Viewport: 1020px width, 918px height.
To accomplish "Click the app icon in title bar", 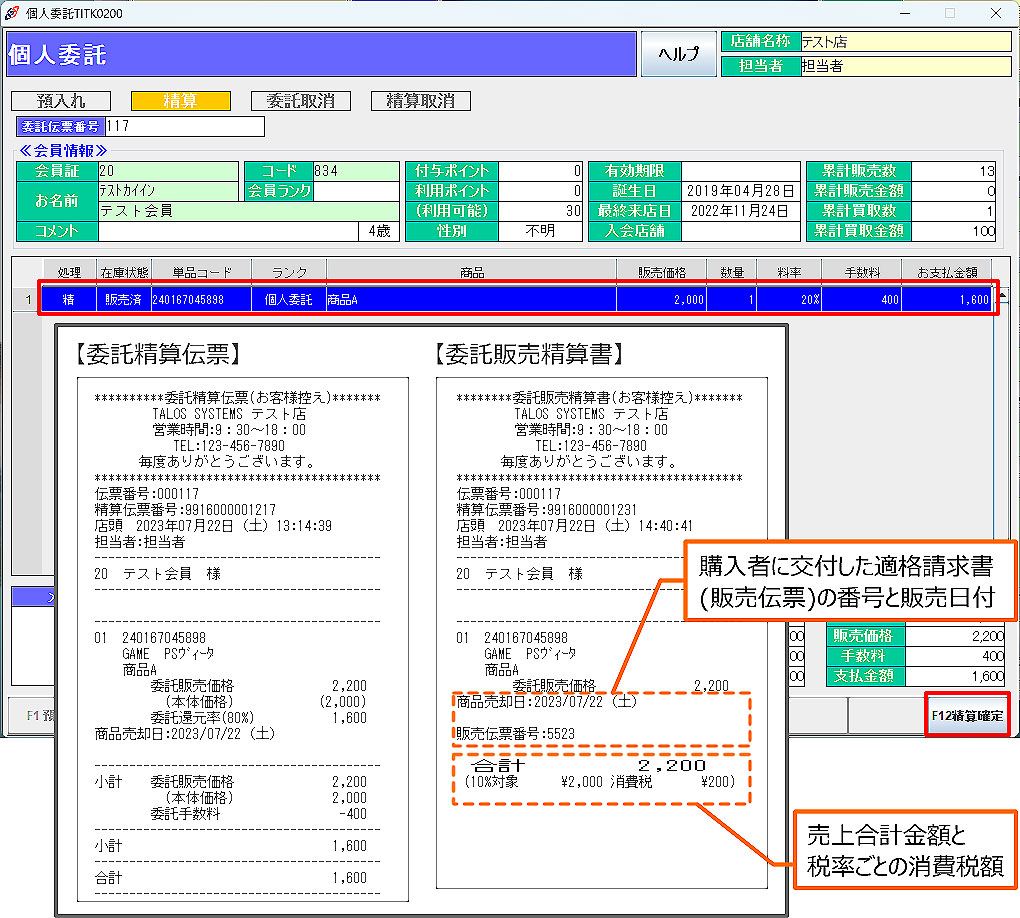I will click(x=12, y=13).
